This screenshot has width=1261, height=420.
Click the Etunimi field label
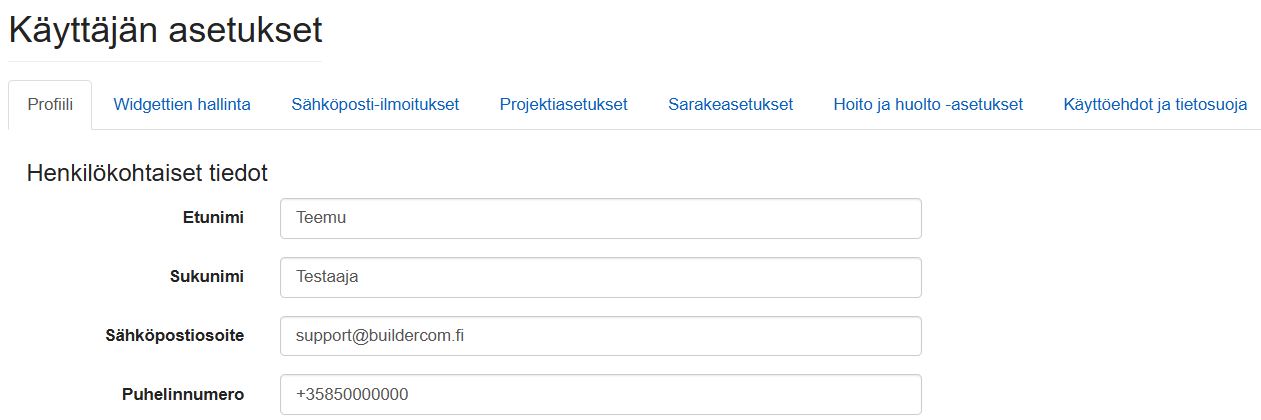[213, 217]
